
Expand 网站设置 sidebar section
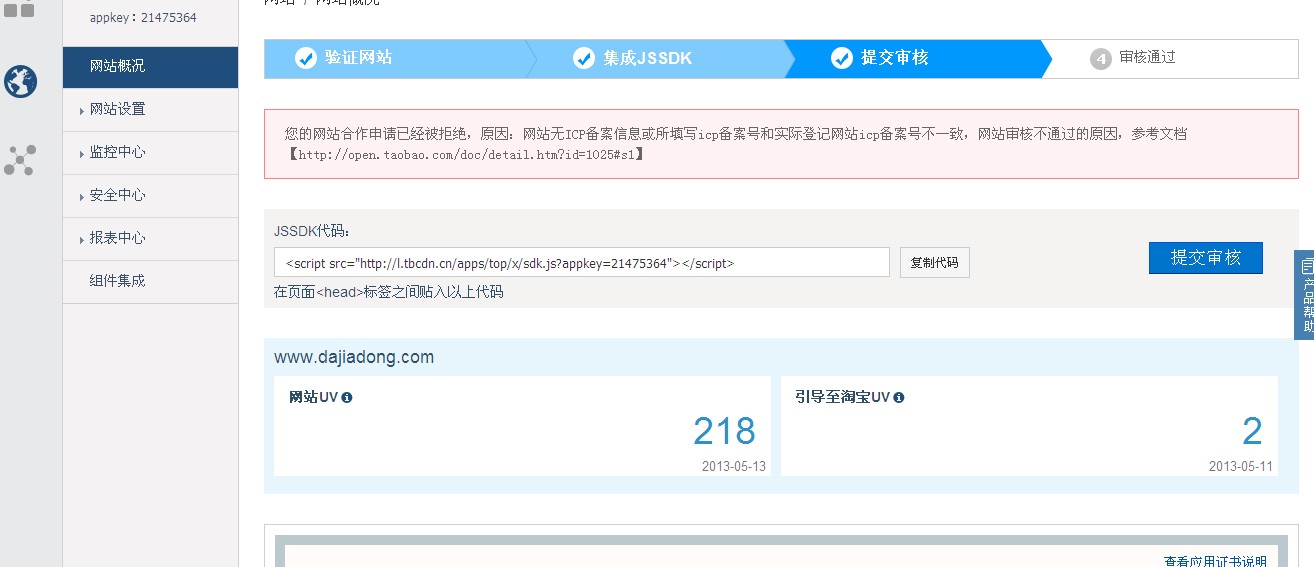150,109
